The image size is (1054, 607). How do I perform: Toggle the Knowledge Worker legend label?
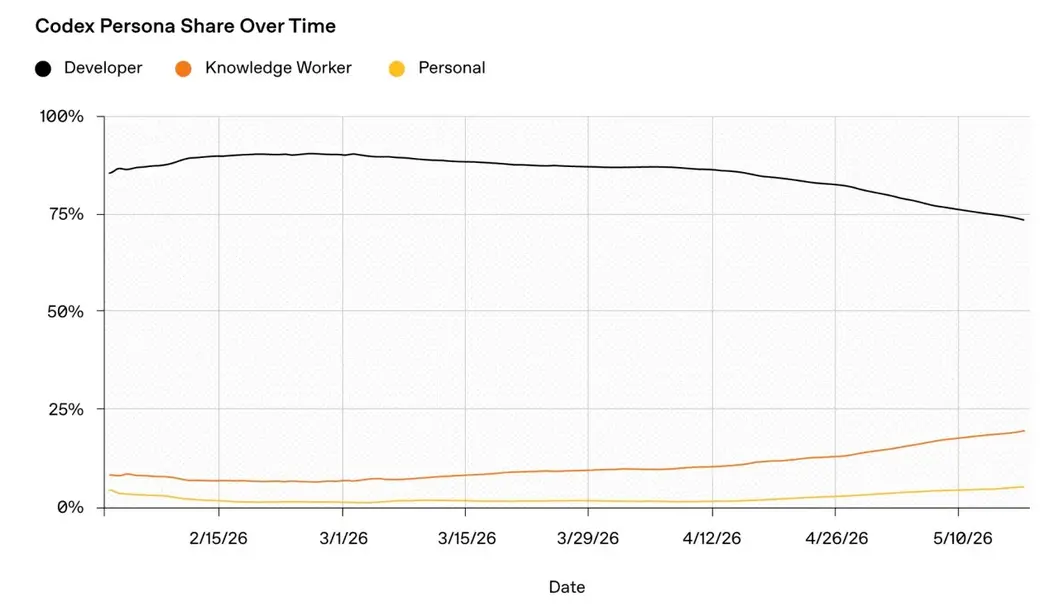click(278, 68)
